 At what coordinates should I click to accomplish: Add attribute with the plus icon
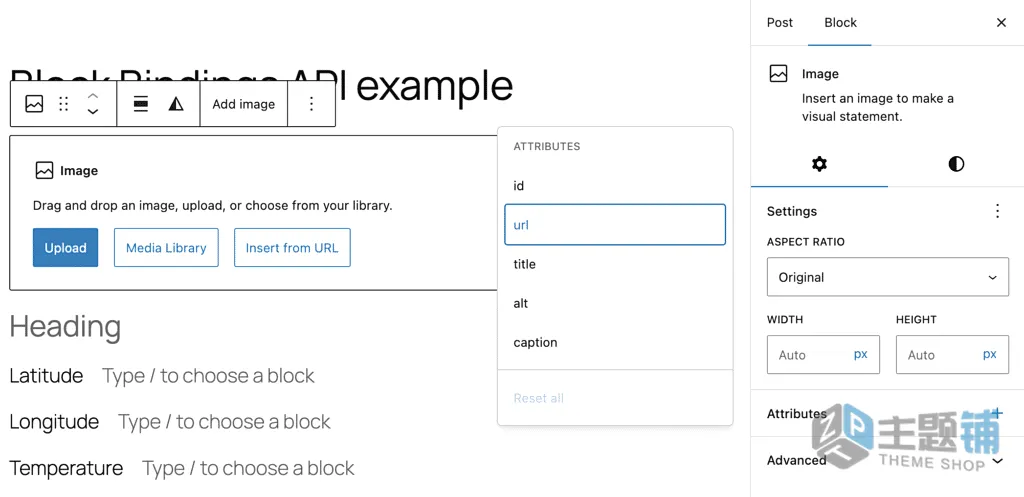pyautogui.click(x=997, y=413)
